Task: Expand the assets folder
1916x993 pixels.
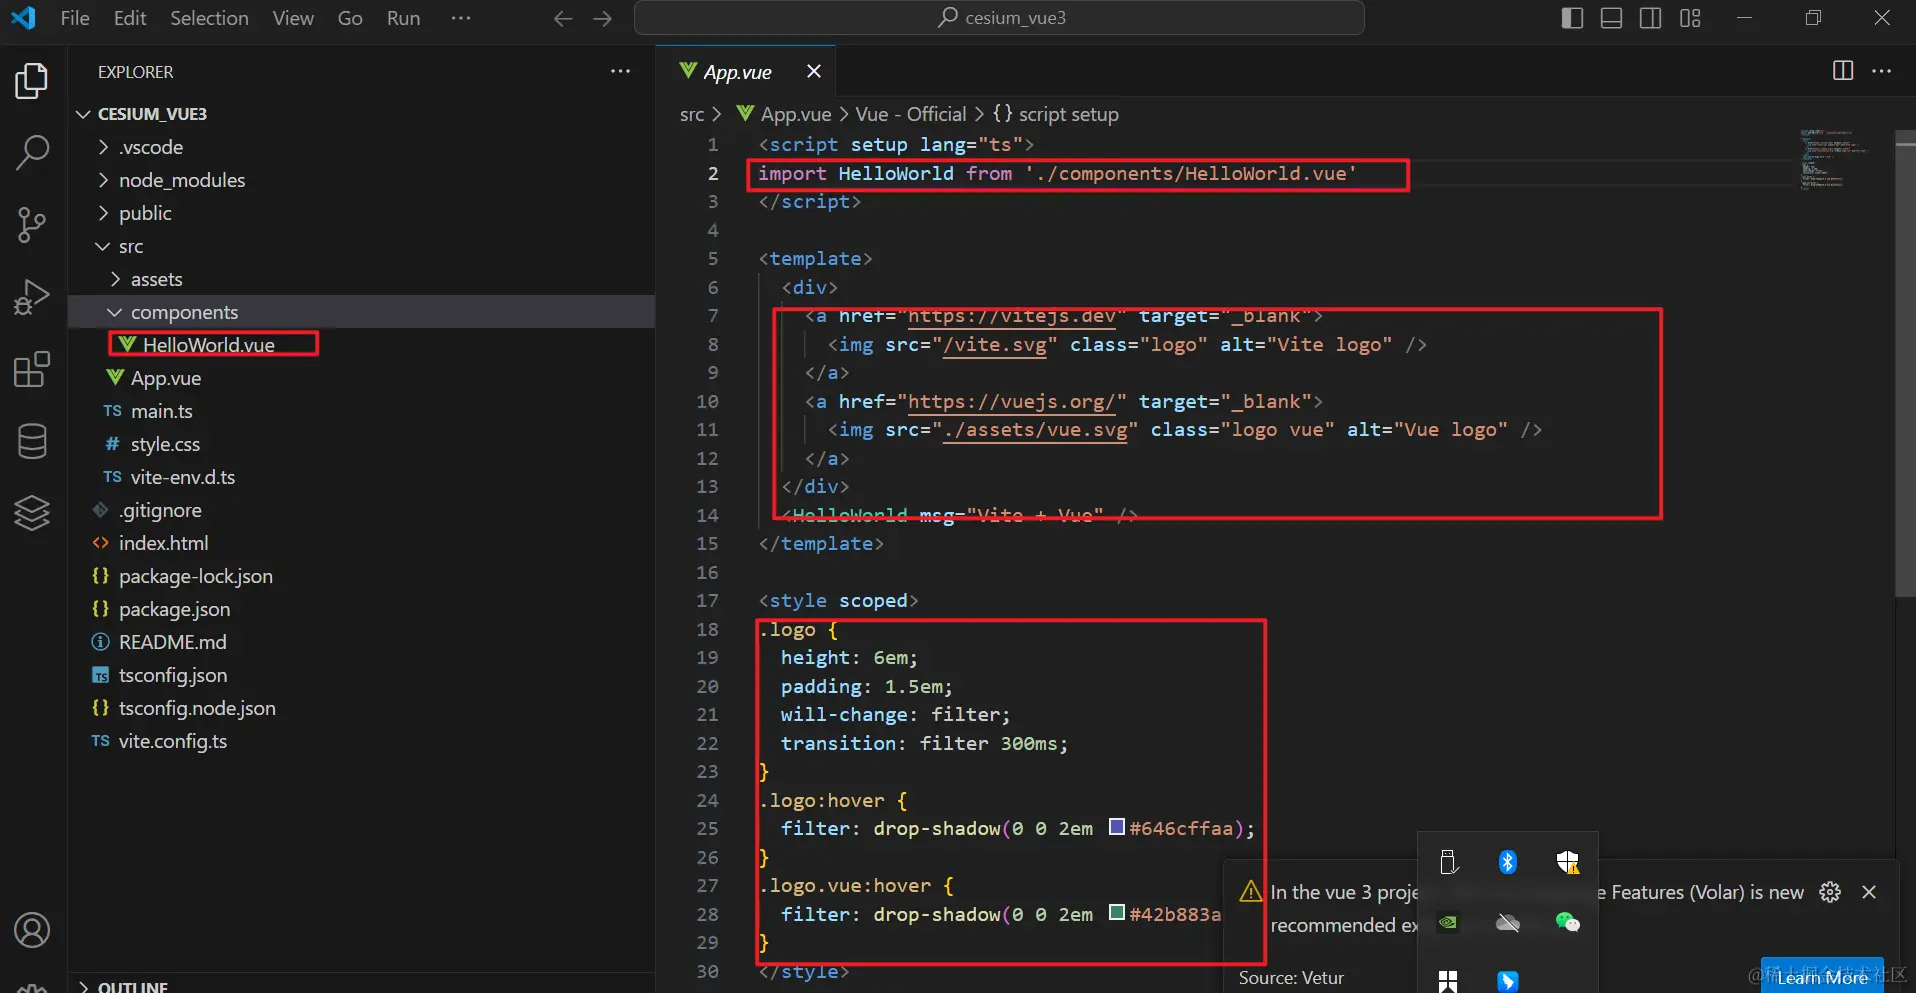Action: pyautogui.click(x=115, y=279)
